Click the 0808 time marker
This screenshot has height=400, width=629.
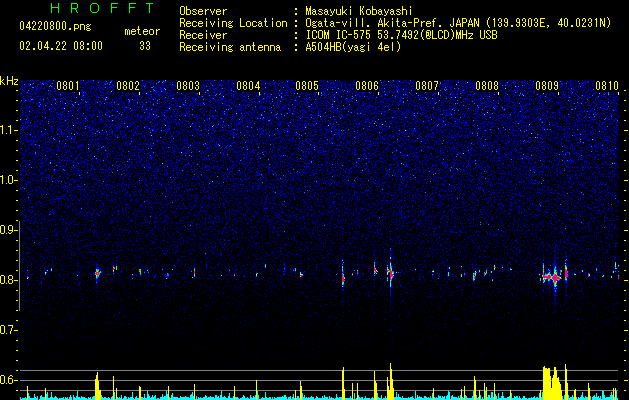(487, 86)
